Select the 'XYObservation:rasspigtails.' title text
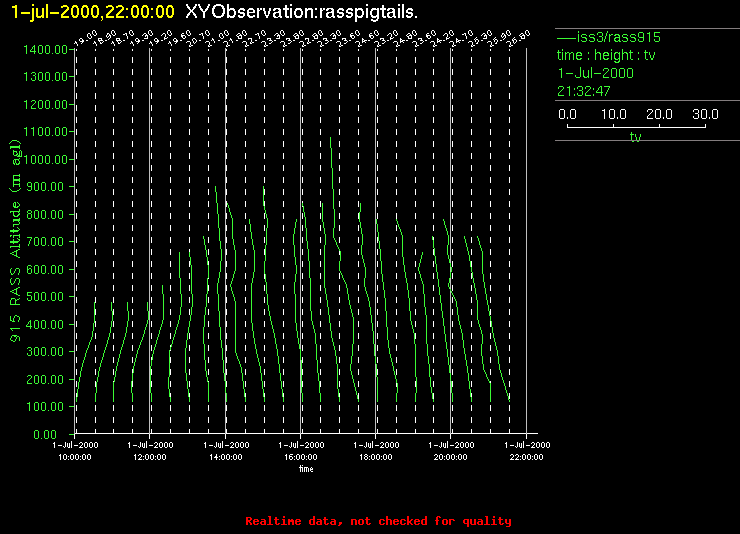This screenshot has width=740, height=534. click(302, 12)
